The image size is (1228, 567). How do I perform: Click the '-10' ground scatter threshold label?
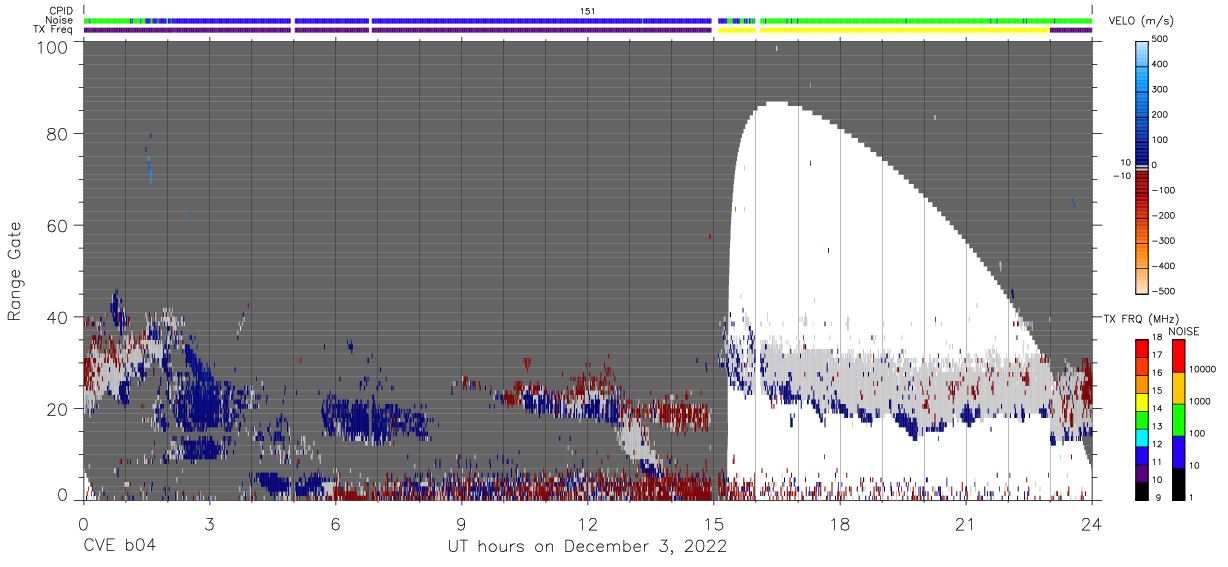(x=1120, y=176)
